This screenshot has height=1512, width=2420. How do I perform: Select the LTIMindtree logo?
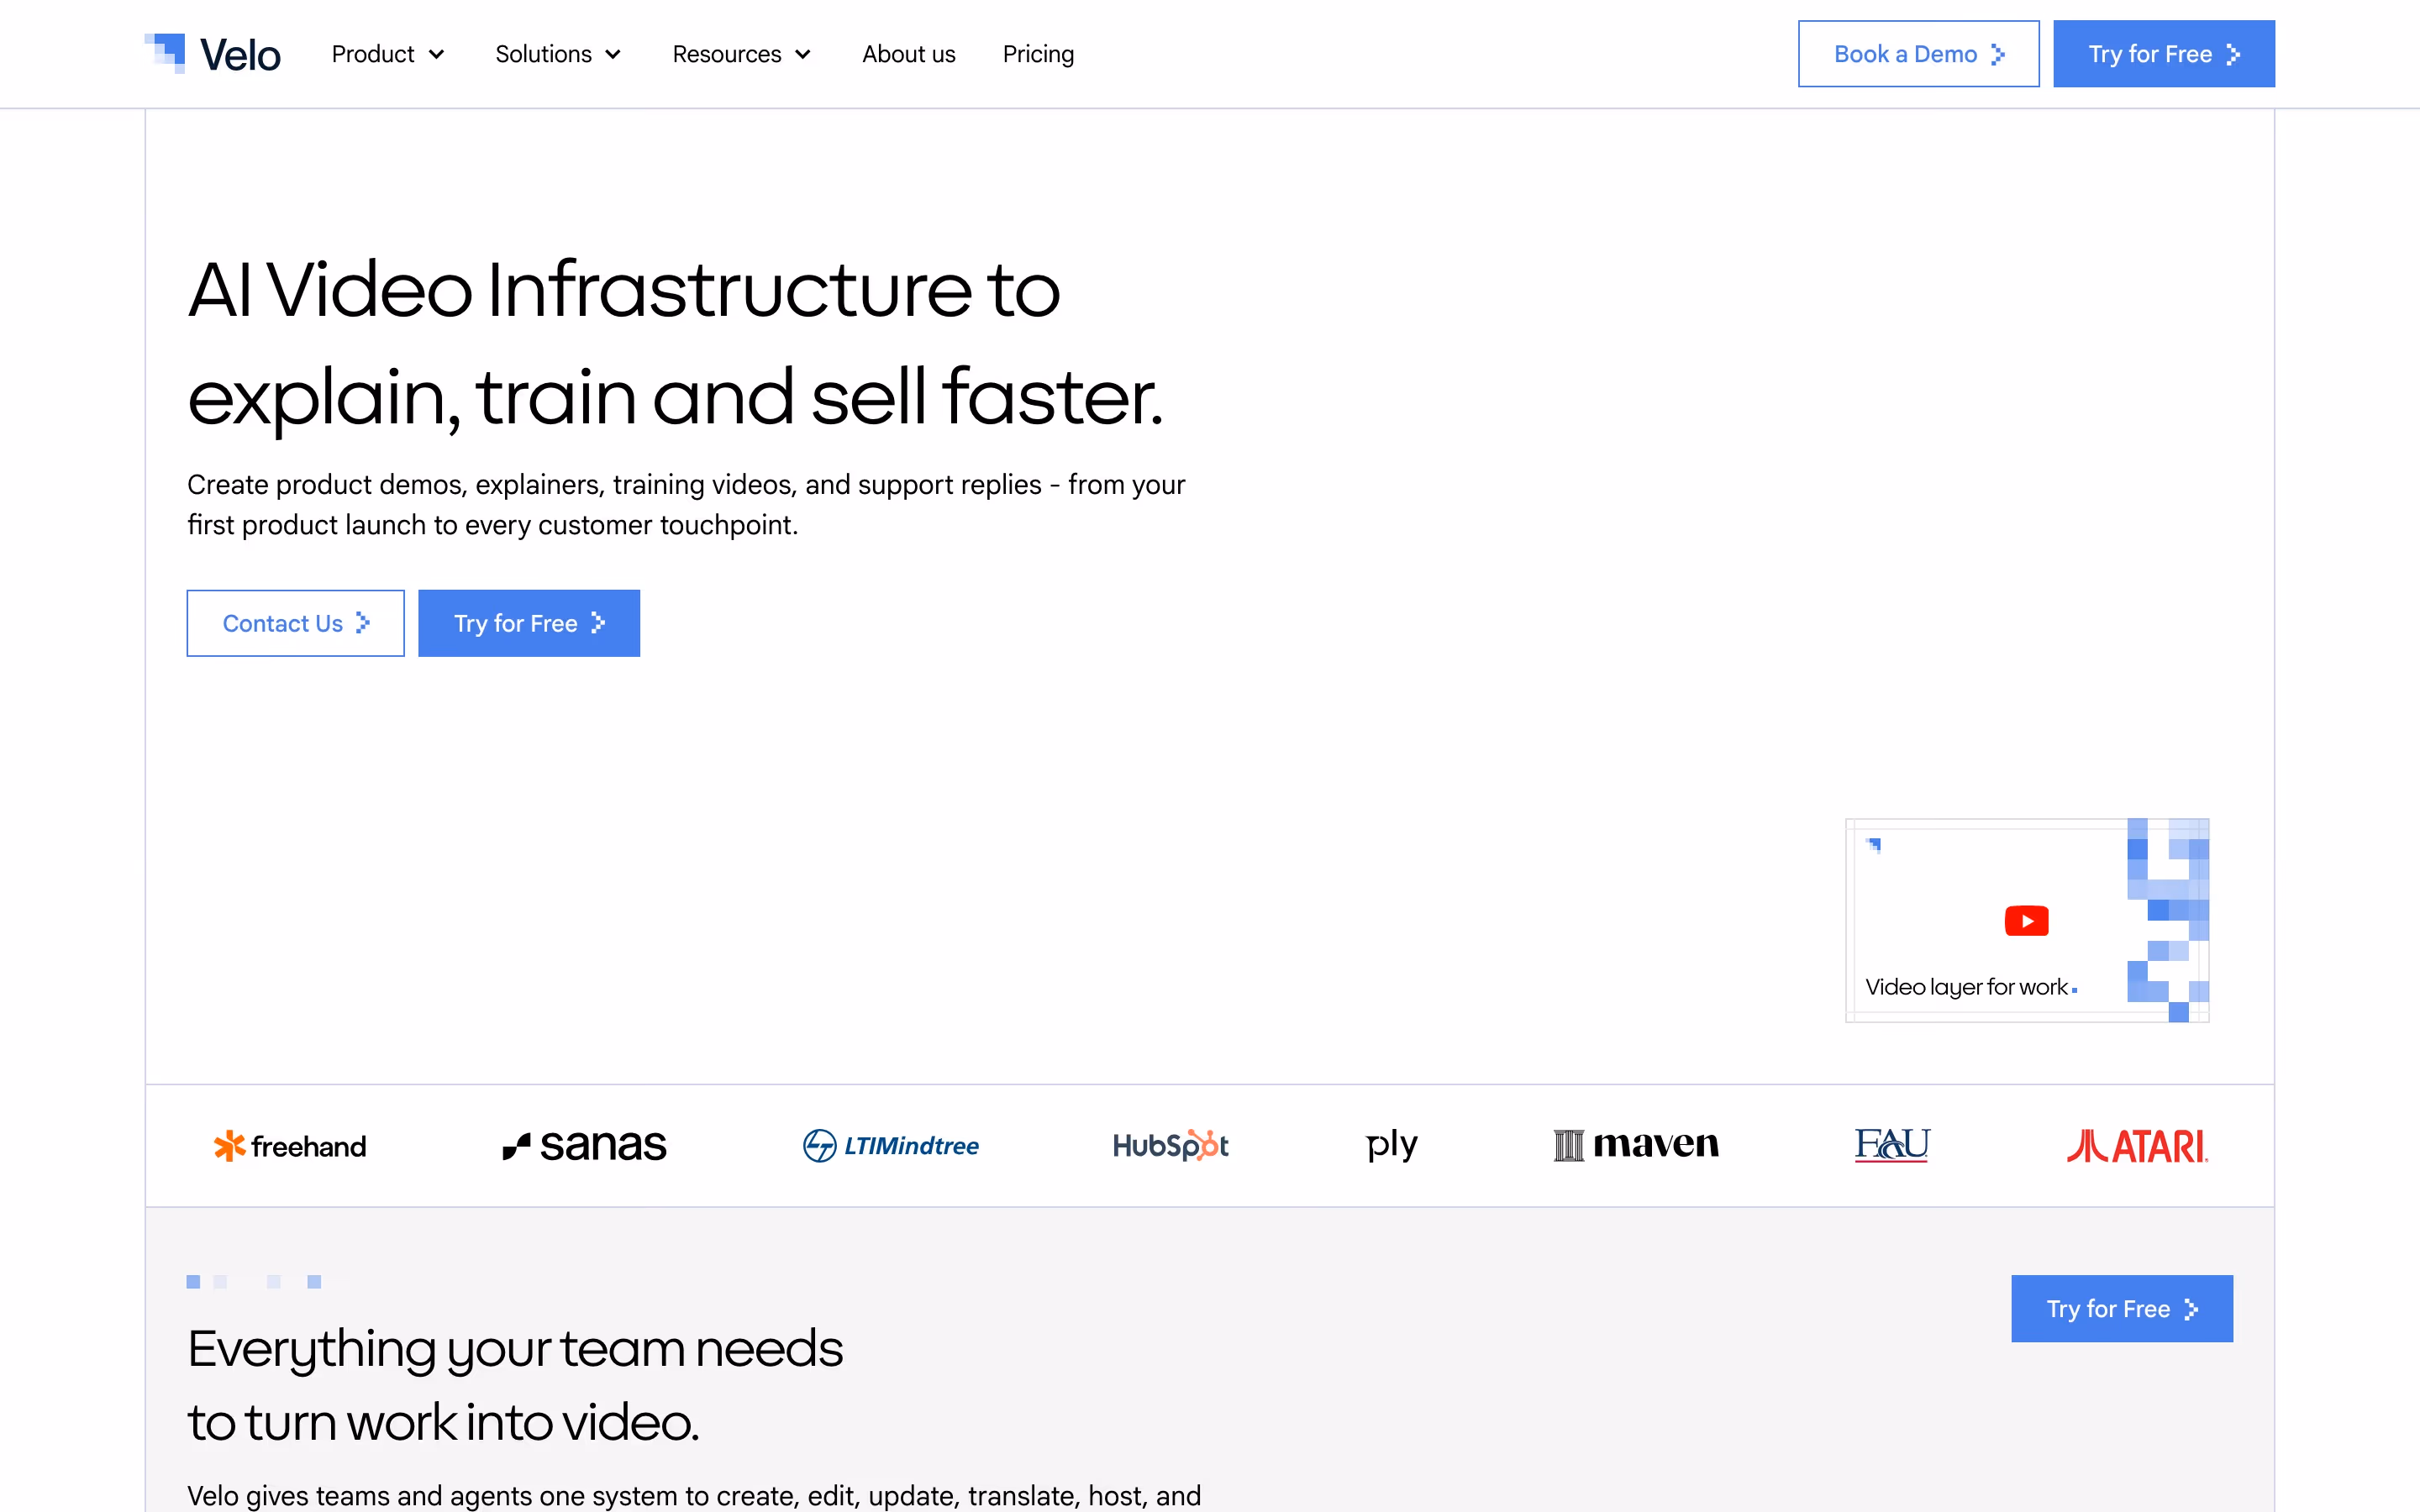(891, 1146)
